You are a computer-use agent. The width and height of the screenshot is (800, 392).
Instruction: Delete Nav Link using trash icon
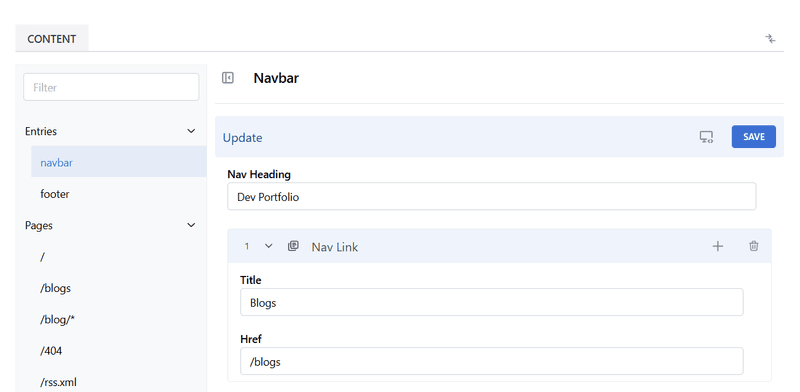pyautogui.click(x=754, y=247)
